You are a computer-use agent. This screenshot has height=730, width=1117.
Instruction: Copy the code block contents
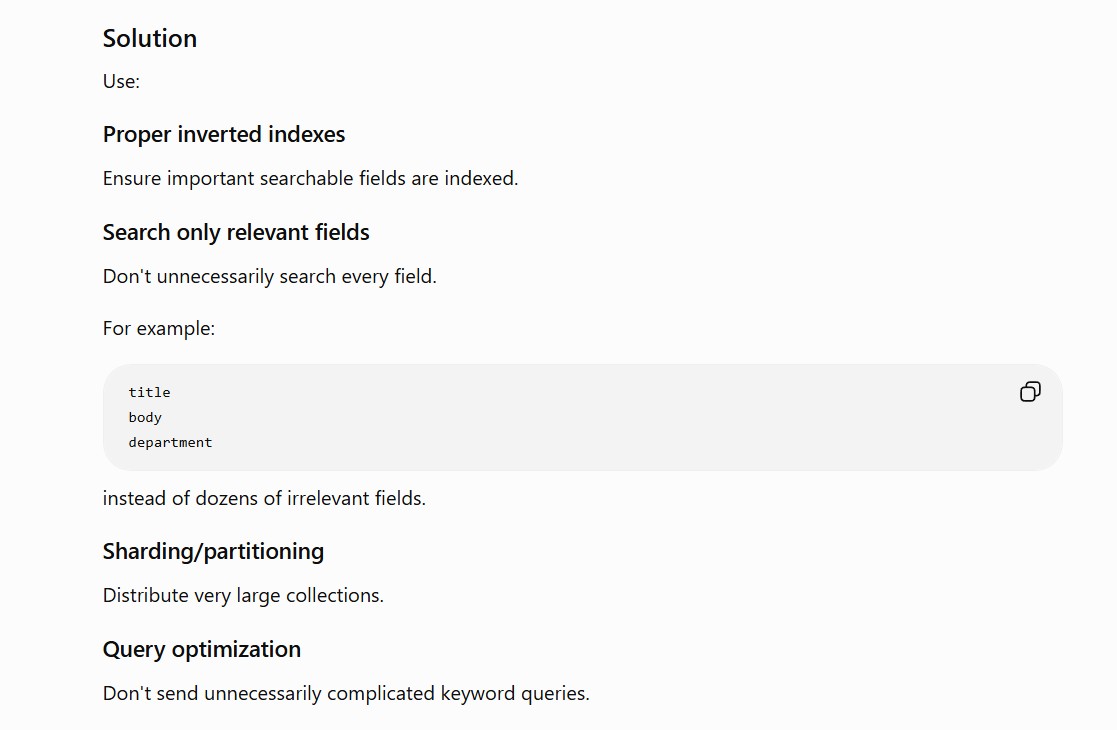tap(1030, 392)
